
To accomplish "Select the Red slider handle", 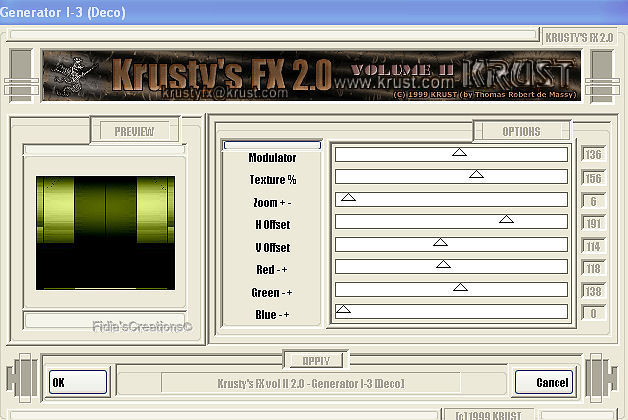I will (443, 265).
